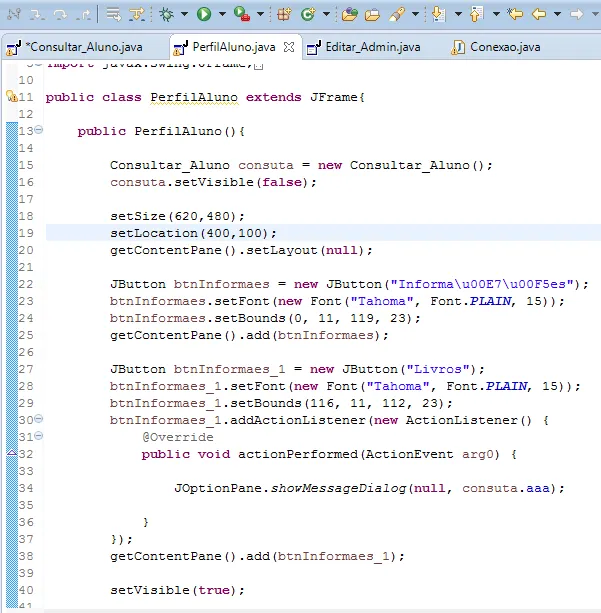
Task: Collapse the constructor fold at line 13
Action: pyautogui.click(x=39, y=130)
